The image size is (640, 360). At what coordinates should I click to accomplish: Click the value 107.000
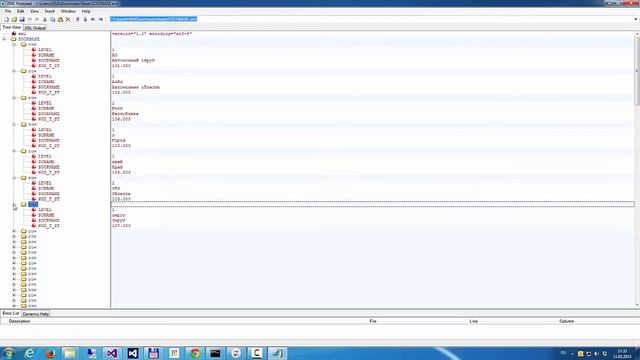[121, 226]
